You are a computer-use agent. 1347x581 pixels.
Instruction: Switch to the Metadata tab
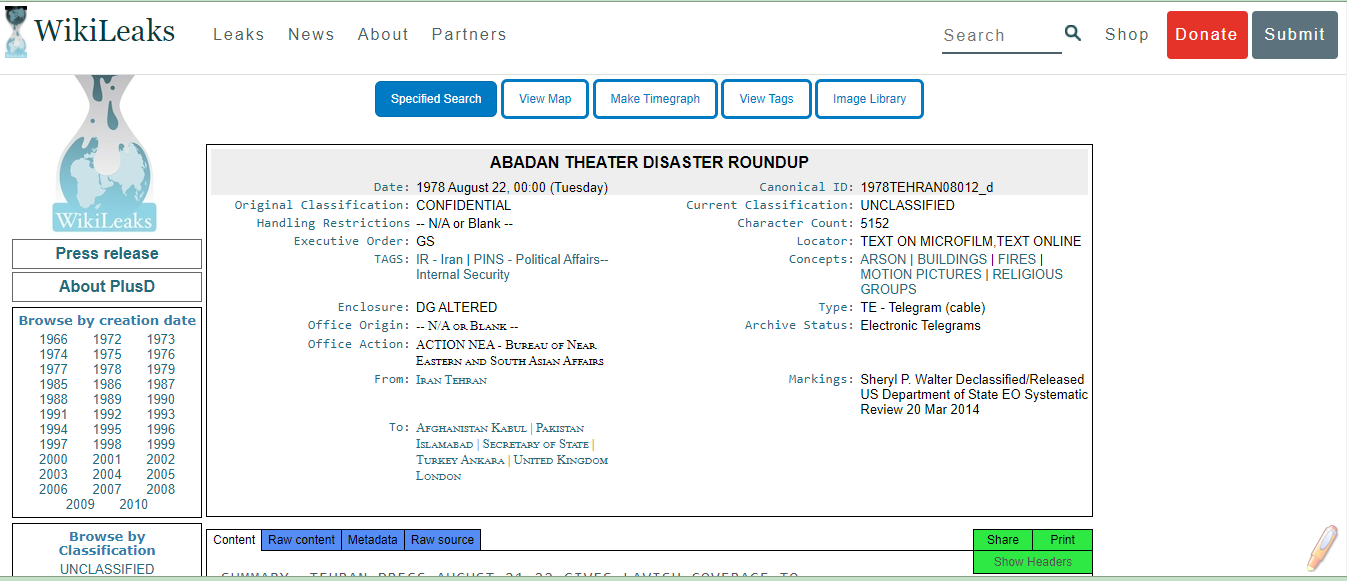pos(372,540)
